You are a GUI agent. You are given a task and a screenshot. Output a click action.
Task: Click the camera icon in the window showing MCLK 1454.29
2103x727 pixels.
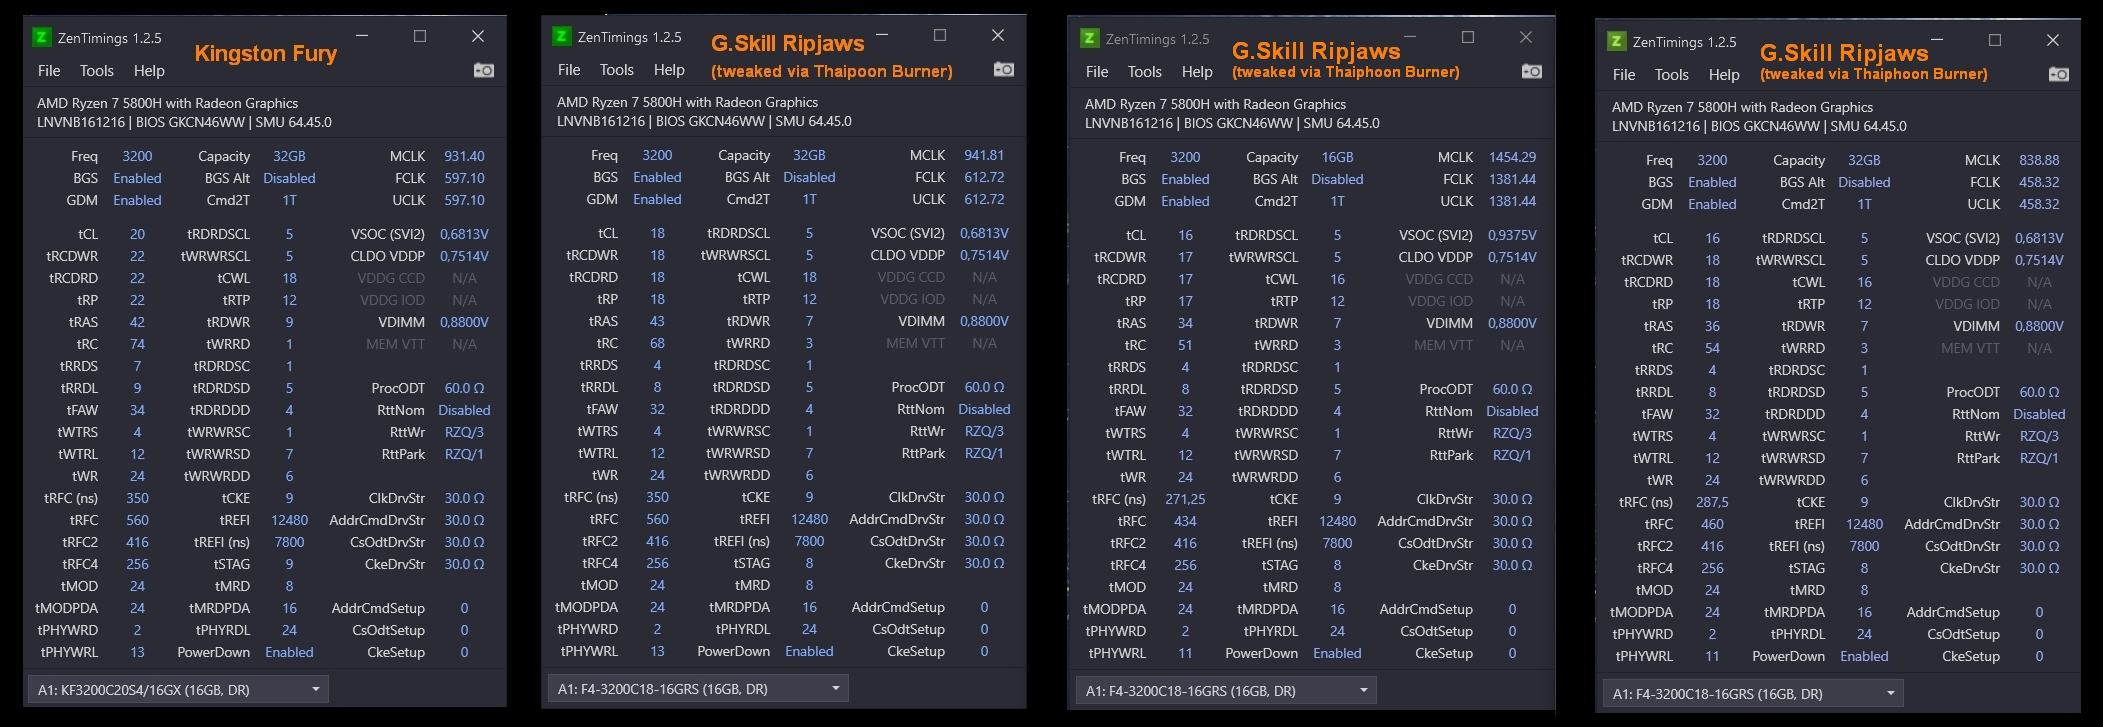1532,71
